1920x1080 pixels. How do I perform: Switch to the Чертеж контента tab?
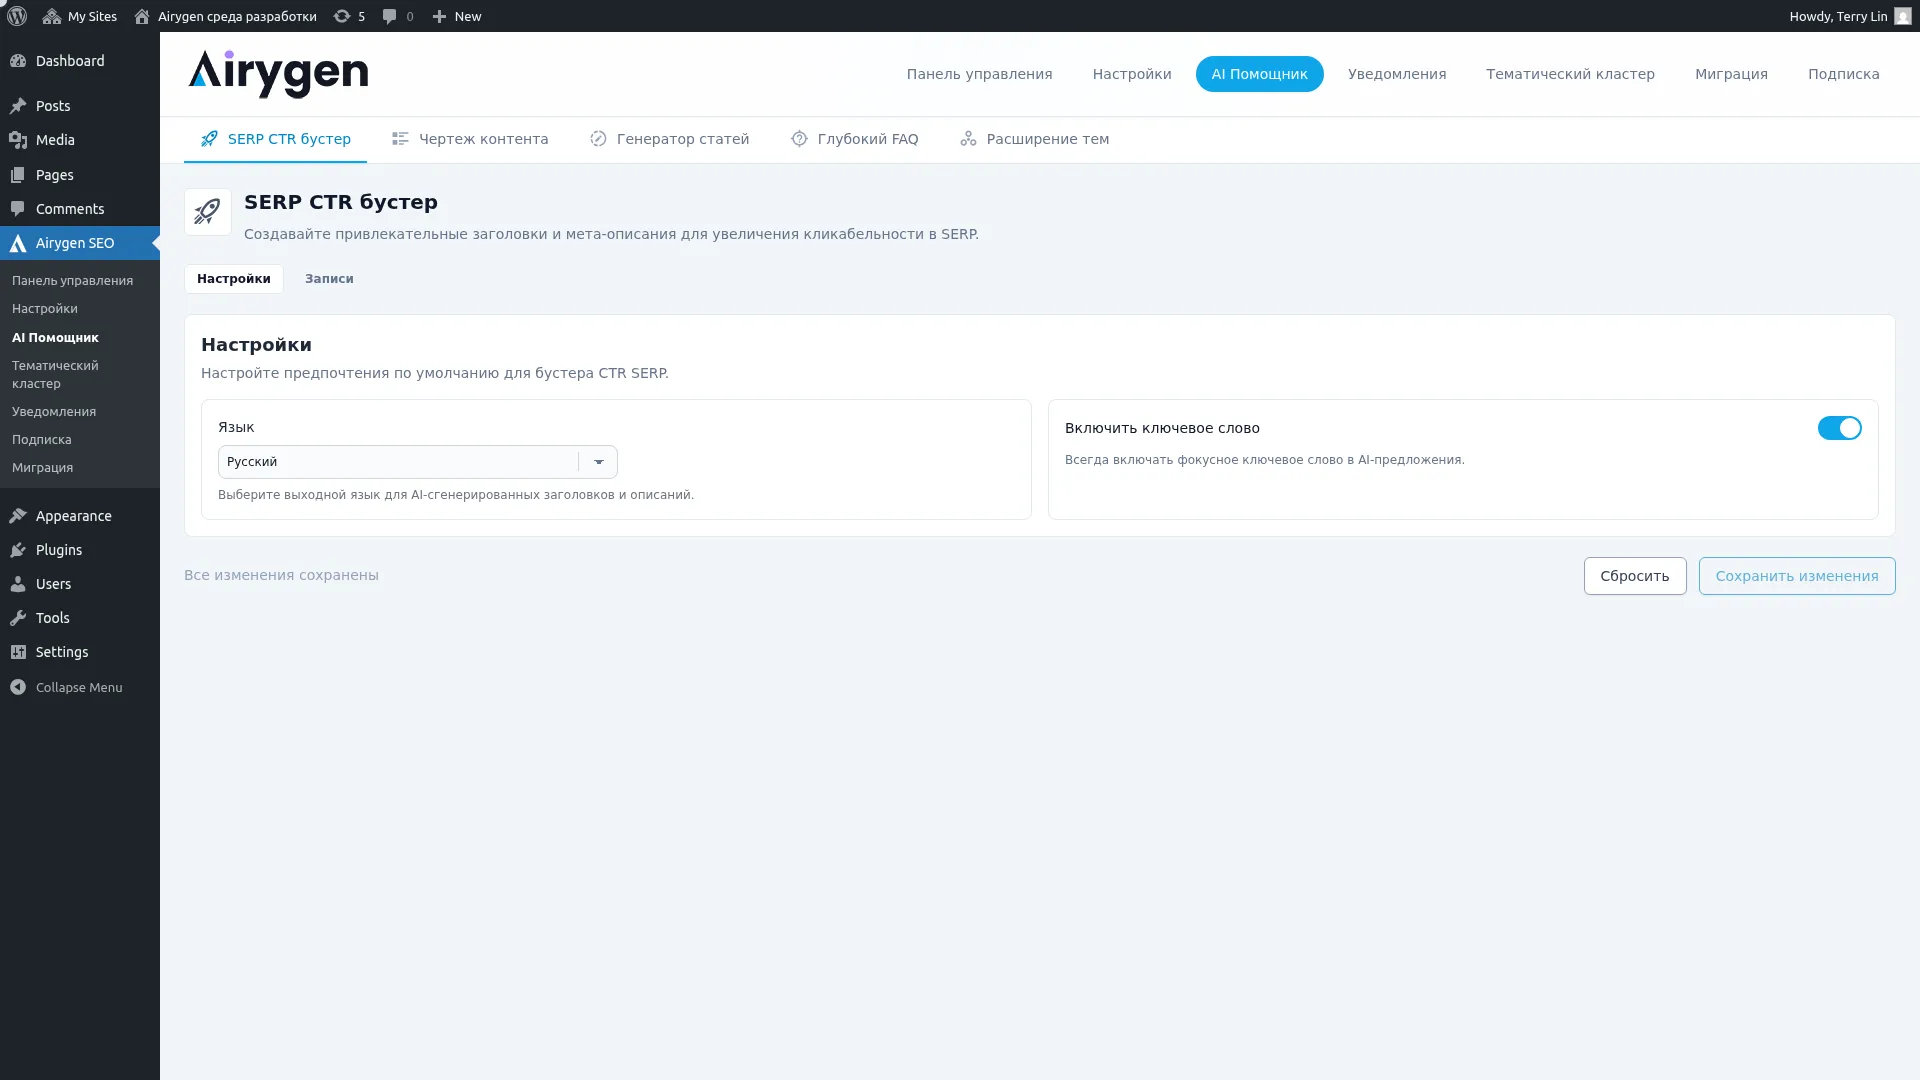pyautogui.click(x=470, y=139)
